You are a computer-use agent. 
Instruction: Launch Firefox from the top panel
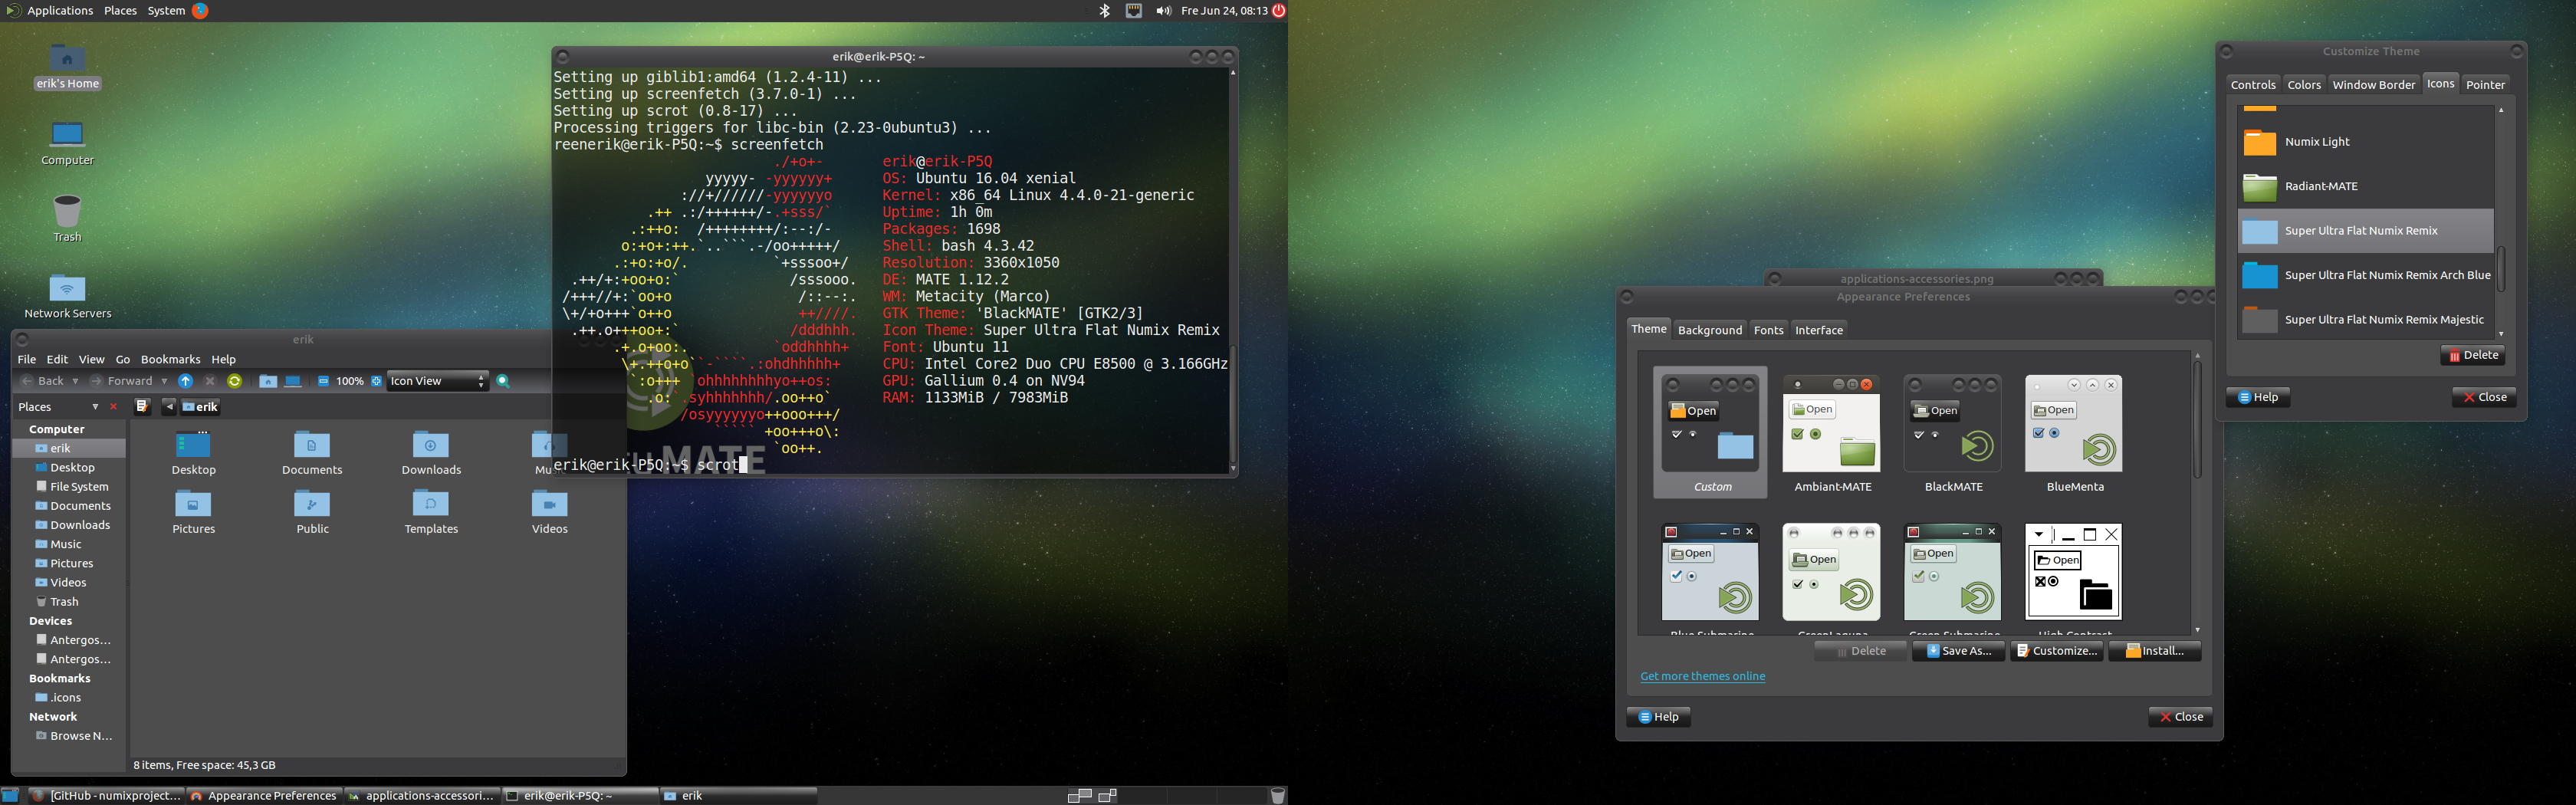click(200, 11)
